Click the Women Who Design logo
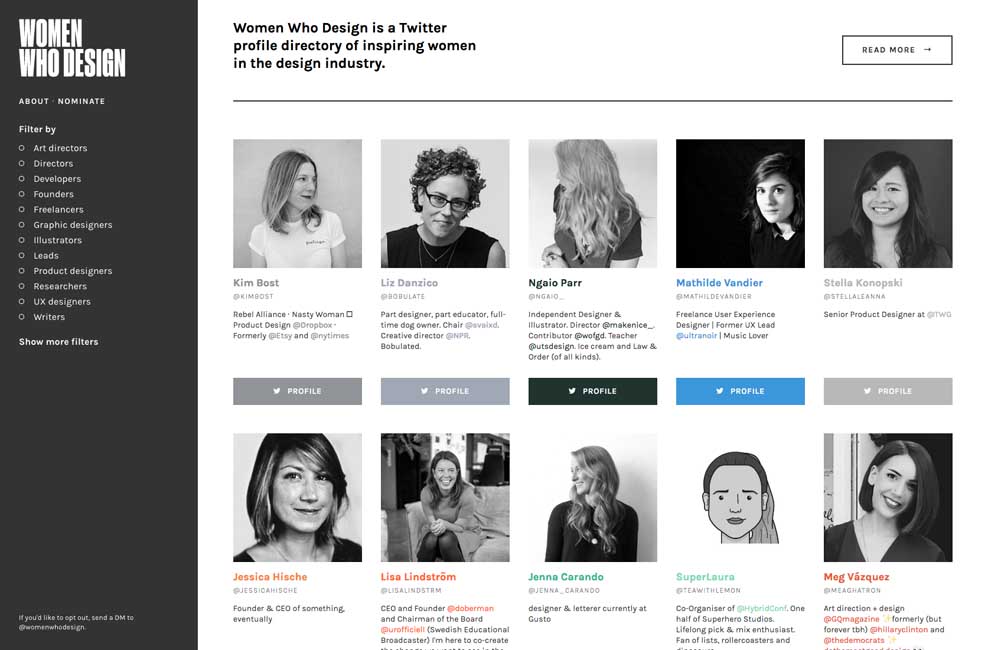Image resolution: width=988 pixels, height=650 pixels. click(x=72, y=48)
